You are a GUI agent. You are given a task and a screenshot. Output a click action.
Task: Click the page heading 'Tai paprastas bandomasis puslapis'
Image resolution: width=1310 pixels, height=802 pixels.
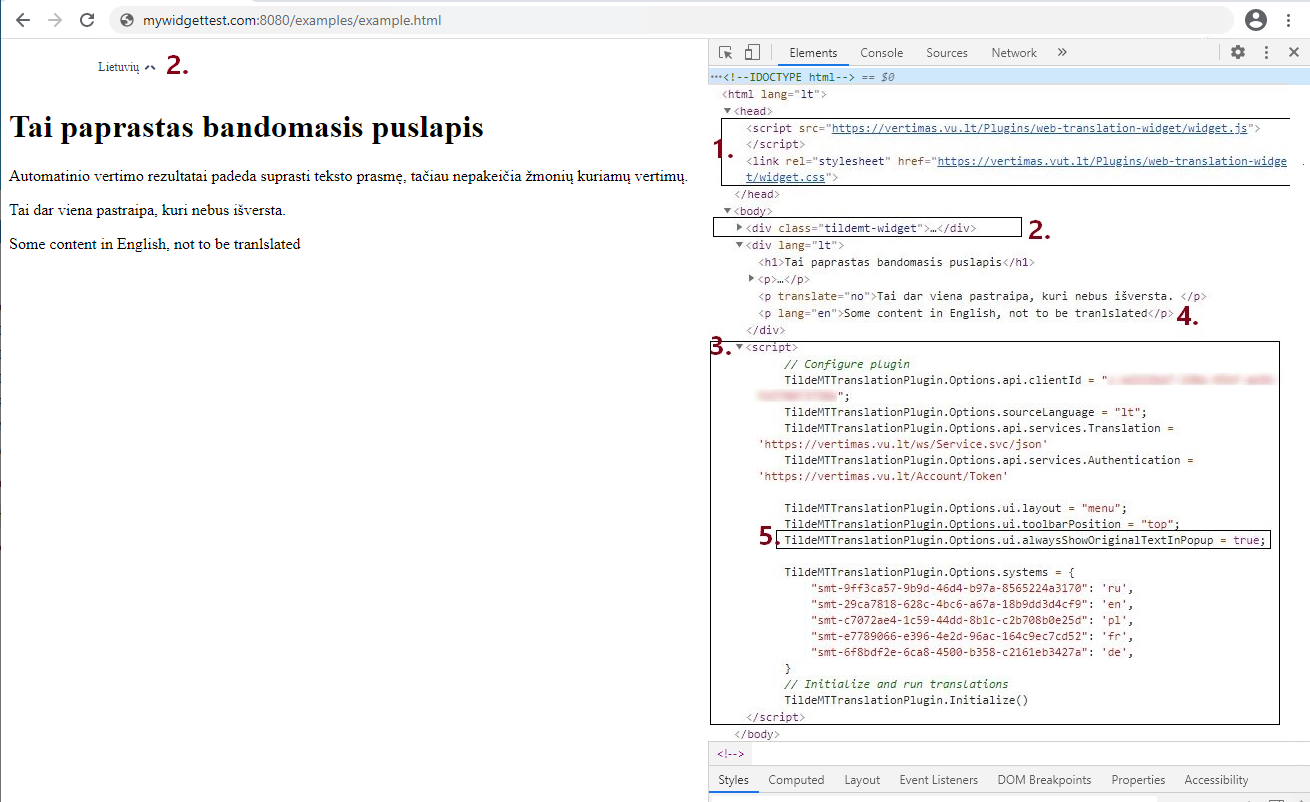click(246, 127)
